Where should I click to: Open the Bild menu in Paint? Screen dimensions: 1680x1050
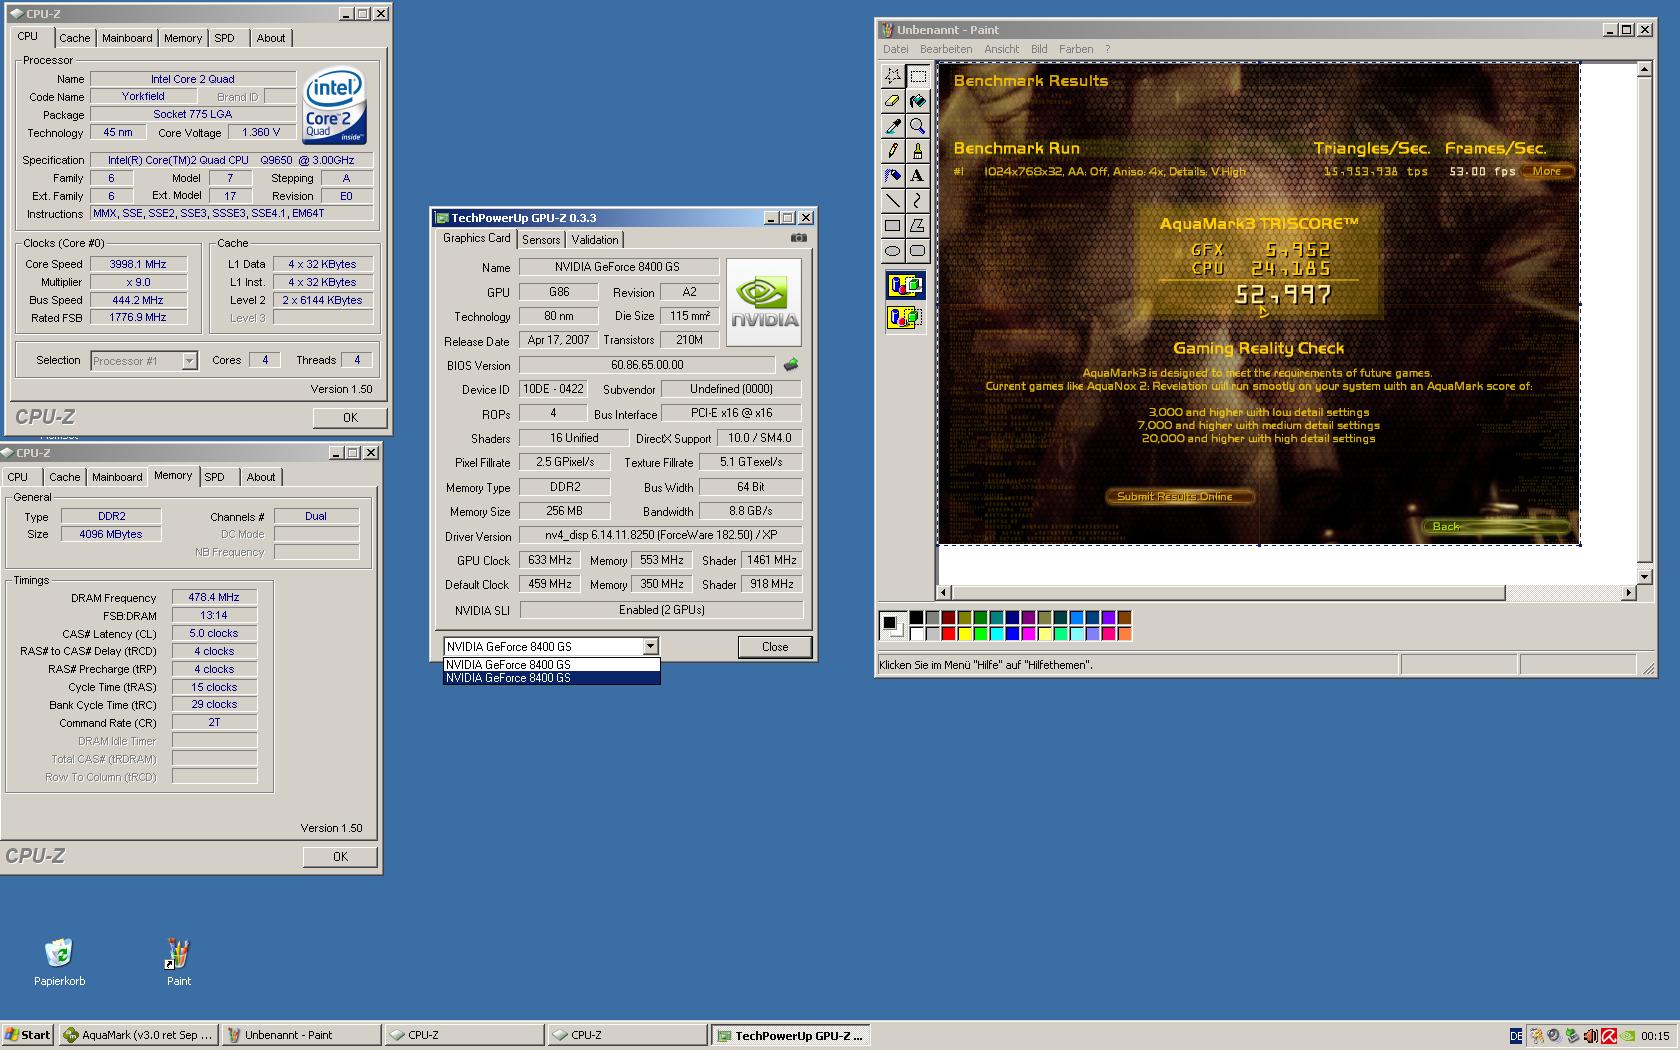coord(1039,49)
